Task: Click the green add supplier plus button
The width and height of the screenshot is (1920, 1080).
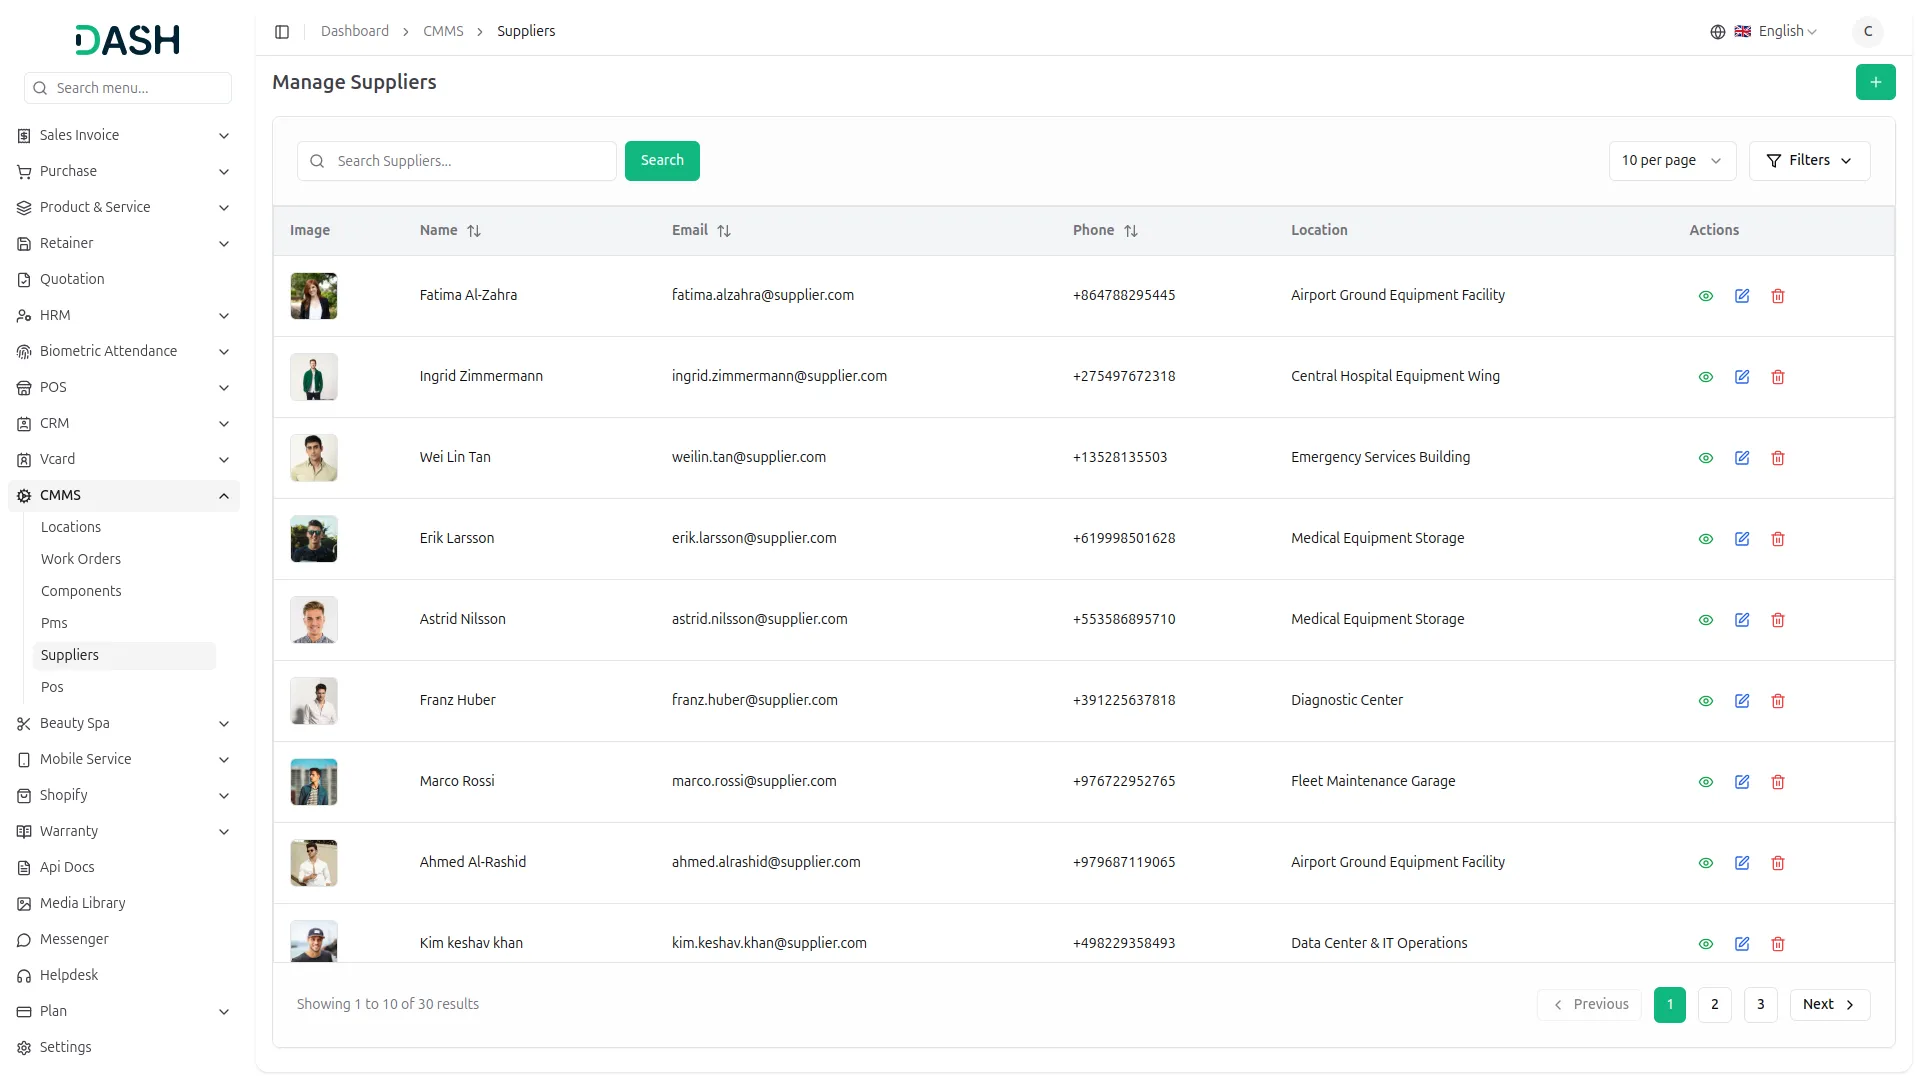Action: coord(1875,82)
